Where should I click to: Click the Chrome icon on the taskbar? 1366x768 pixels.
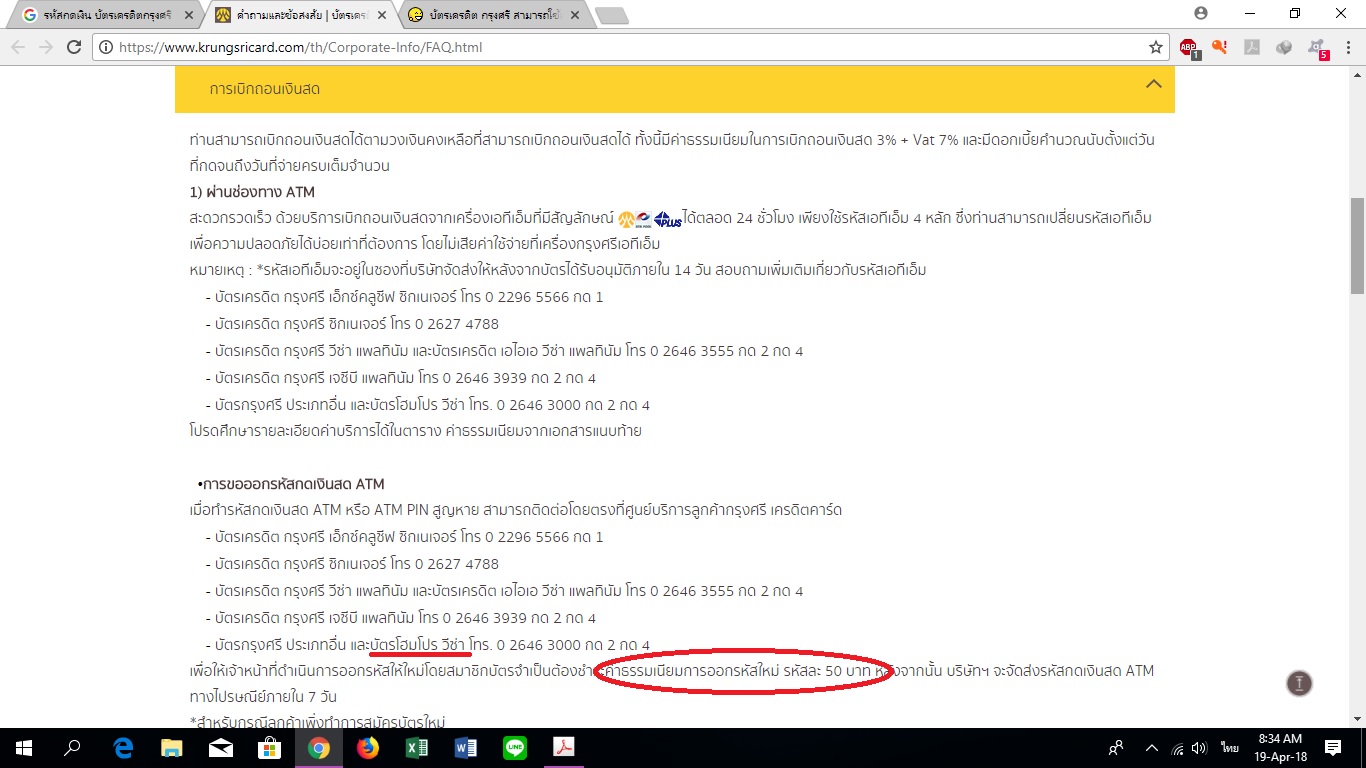click(319, 748)
